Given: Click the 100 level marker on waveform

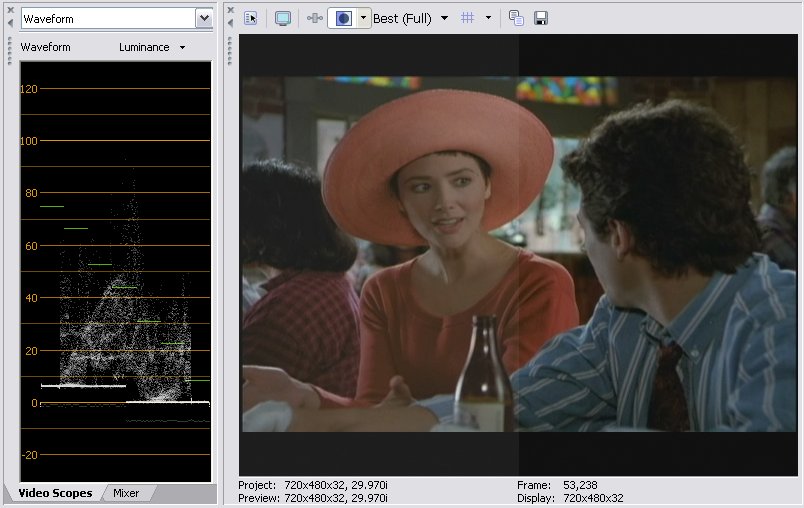Looking at the screenshot, I should tap(29, 141).
